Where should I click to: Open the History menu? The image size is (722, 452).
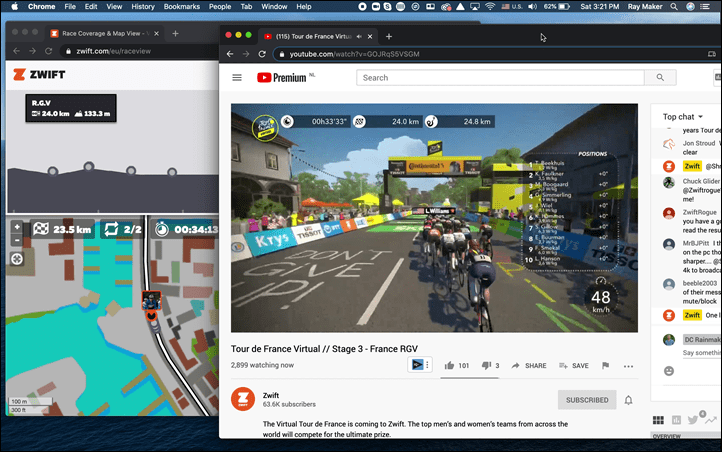coord(143,6)
